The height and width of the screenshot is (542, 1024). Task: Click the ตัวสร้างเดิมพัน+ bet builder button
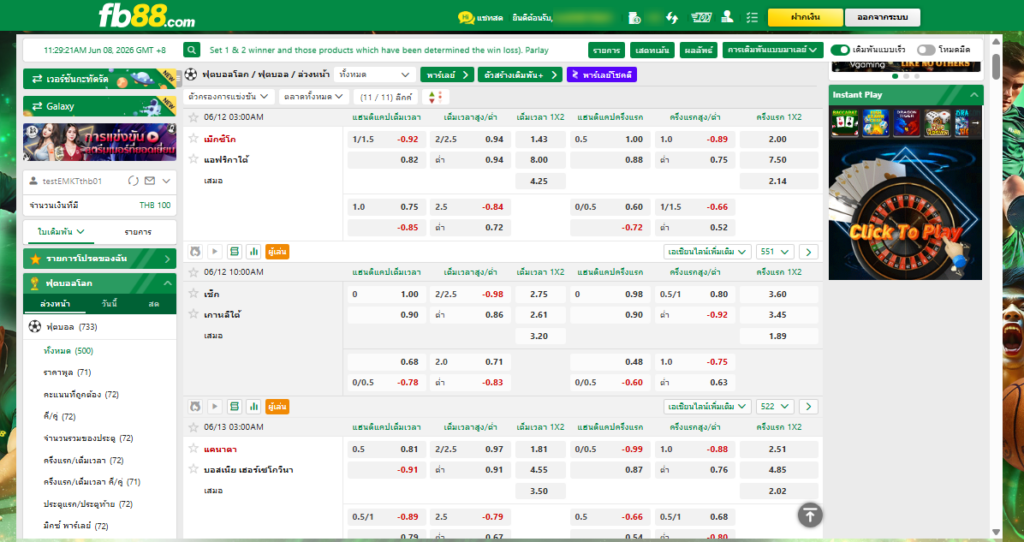point(520,74)
